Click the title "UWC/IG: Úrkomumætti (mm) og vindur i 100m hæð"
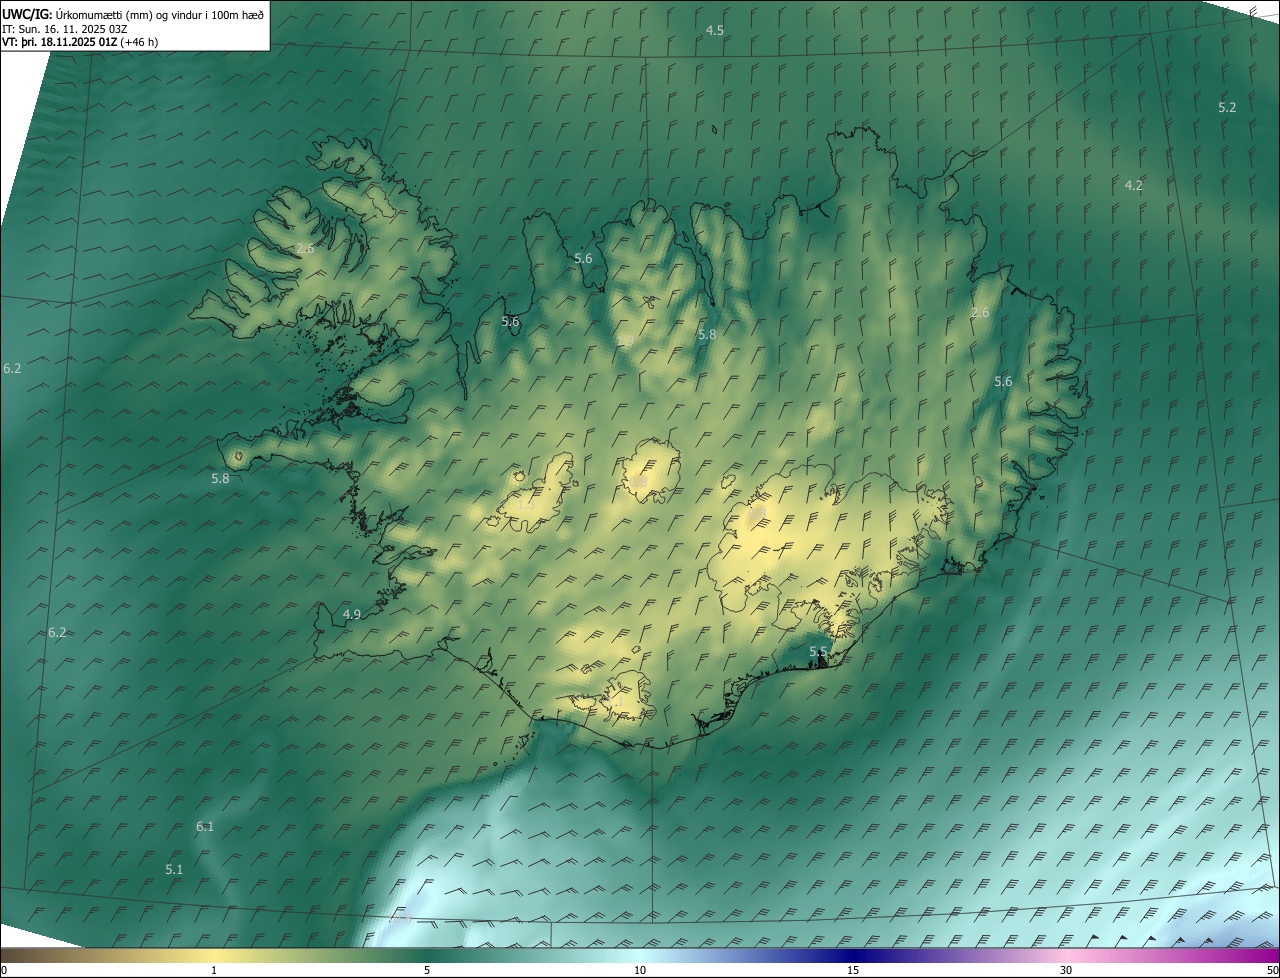The height and width of the screenshot is (978, 1280). click(x=133, y=13)
